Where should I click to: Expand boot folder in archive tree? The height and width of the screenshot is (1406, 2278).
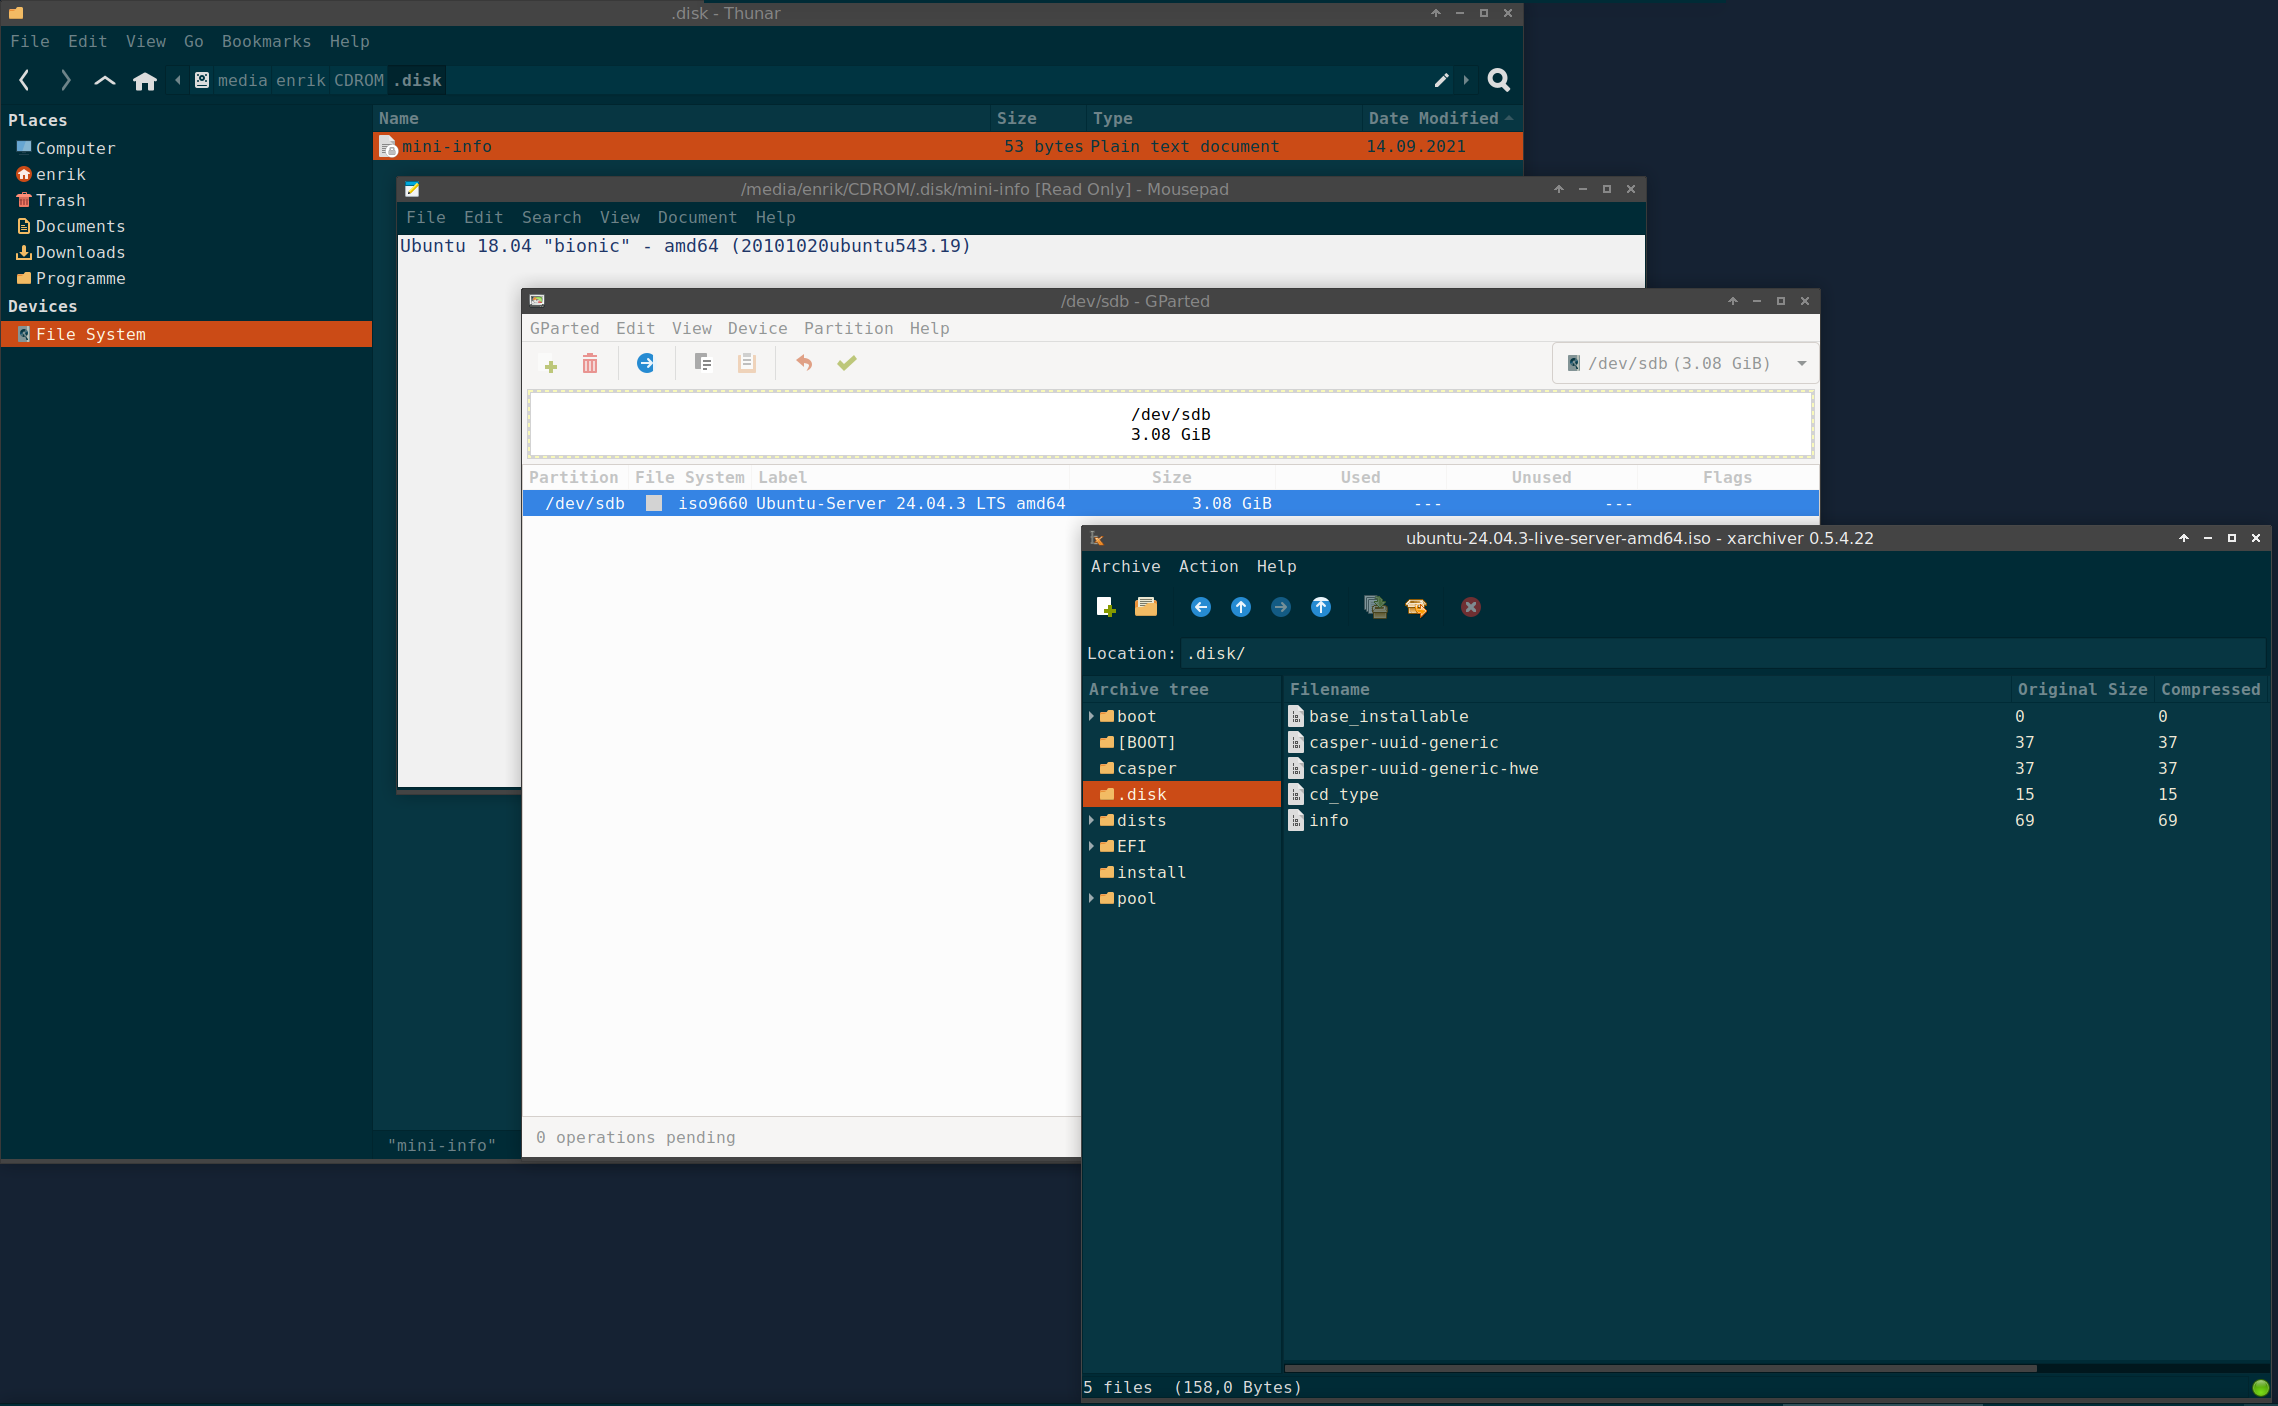pyautogui.click(x=1091, y=716)
